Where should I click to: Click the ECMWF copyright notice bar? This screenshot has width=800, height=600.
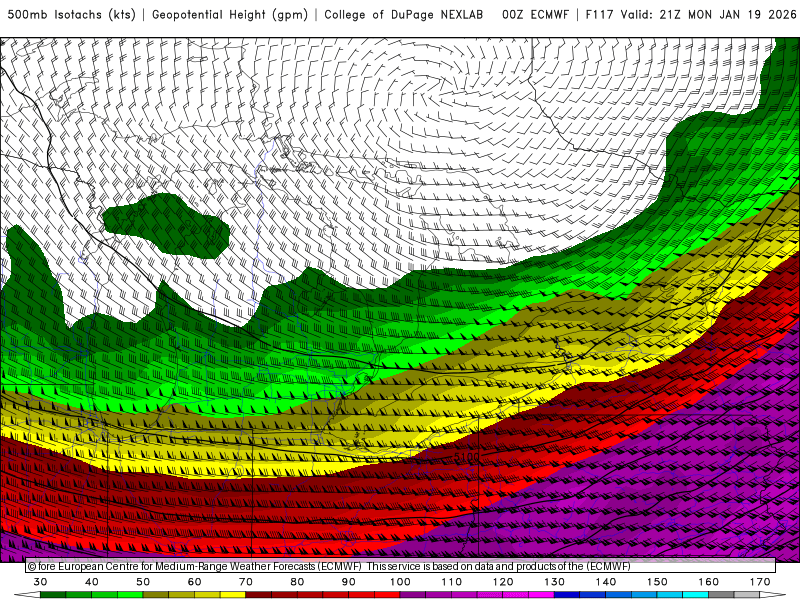pos(401,566)
